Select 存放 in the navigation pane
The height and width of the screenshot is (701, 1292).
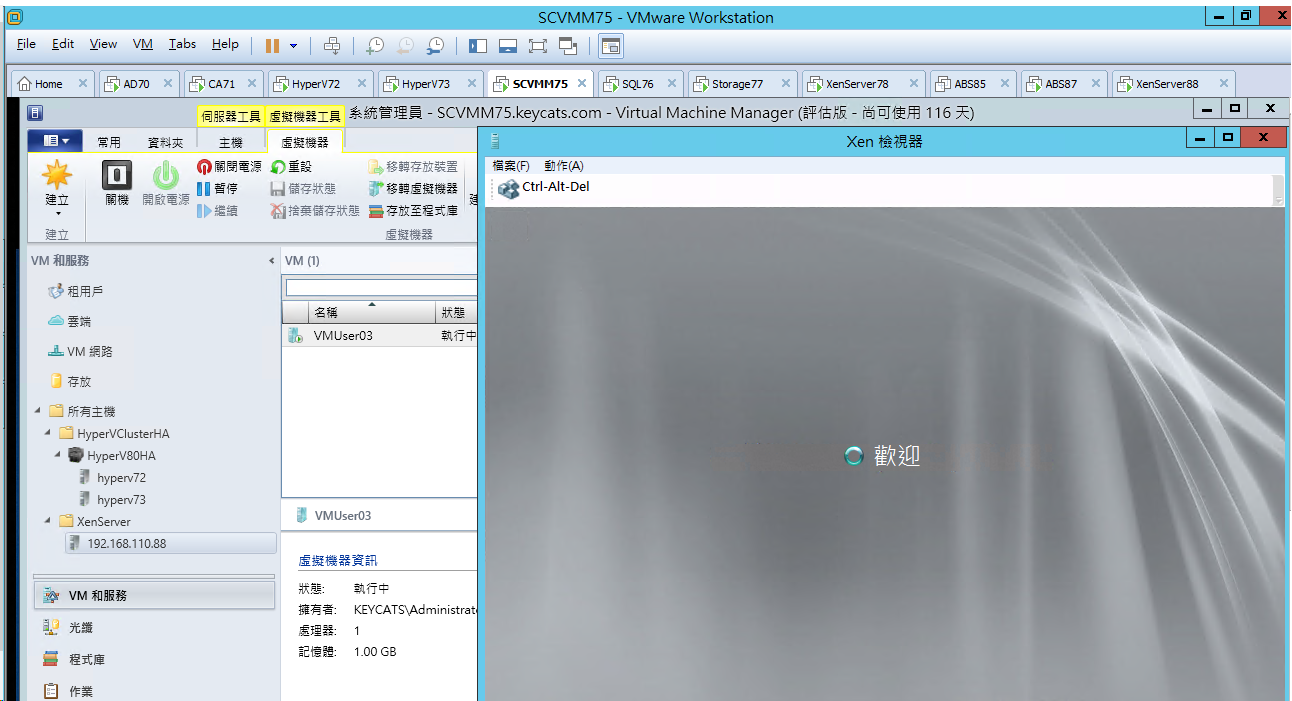(70, 381)
